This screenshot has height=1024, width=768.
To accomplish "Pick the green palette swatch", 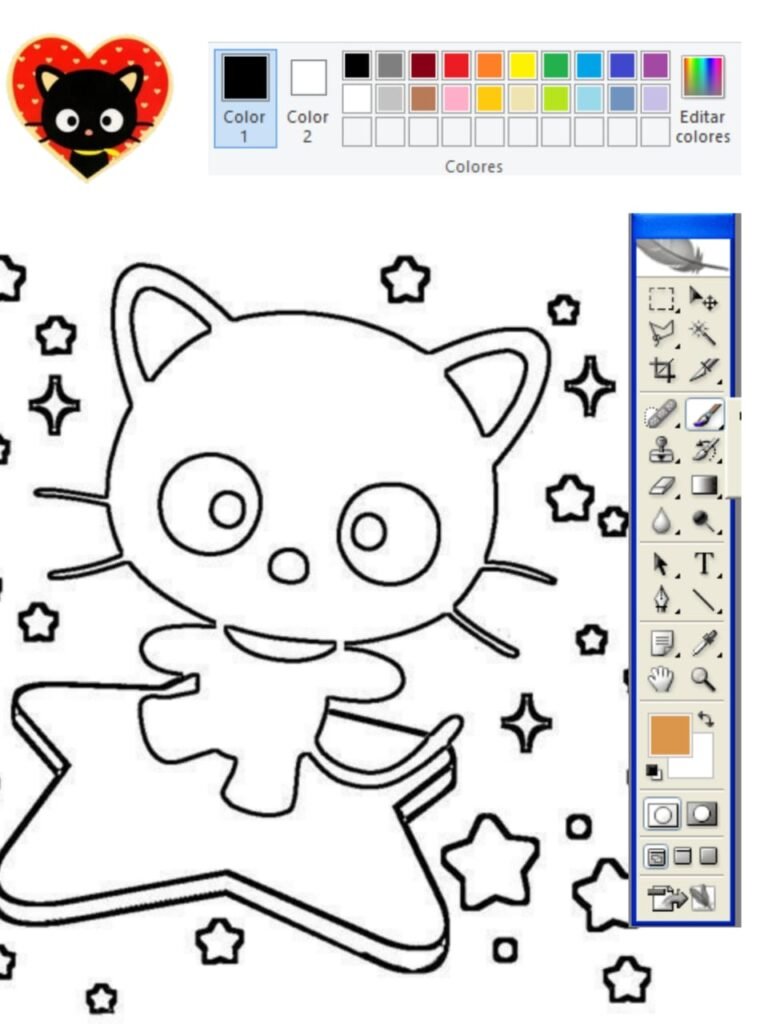I will click(x=556, y=65).
